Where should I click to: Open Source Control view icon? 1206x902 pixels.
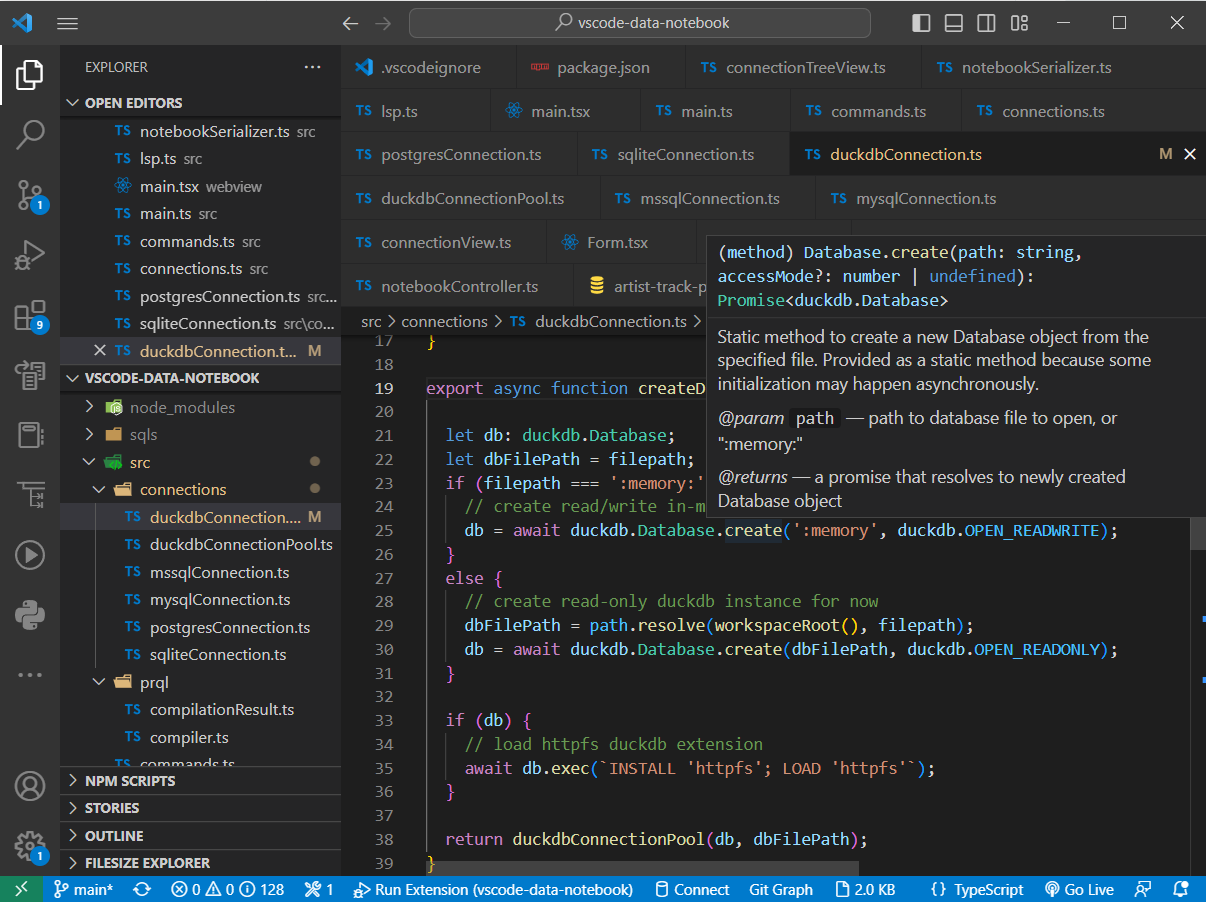[30, 195]
